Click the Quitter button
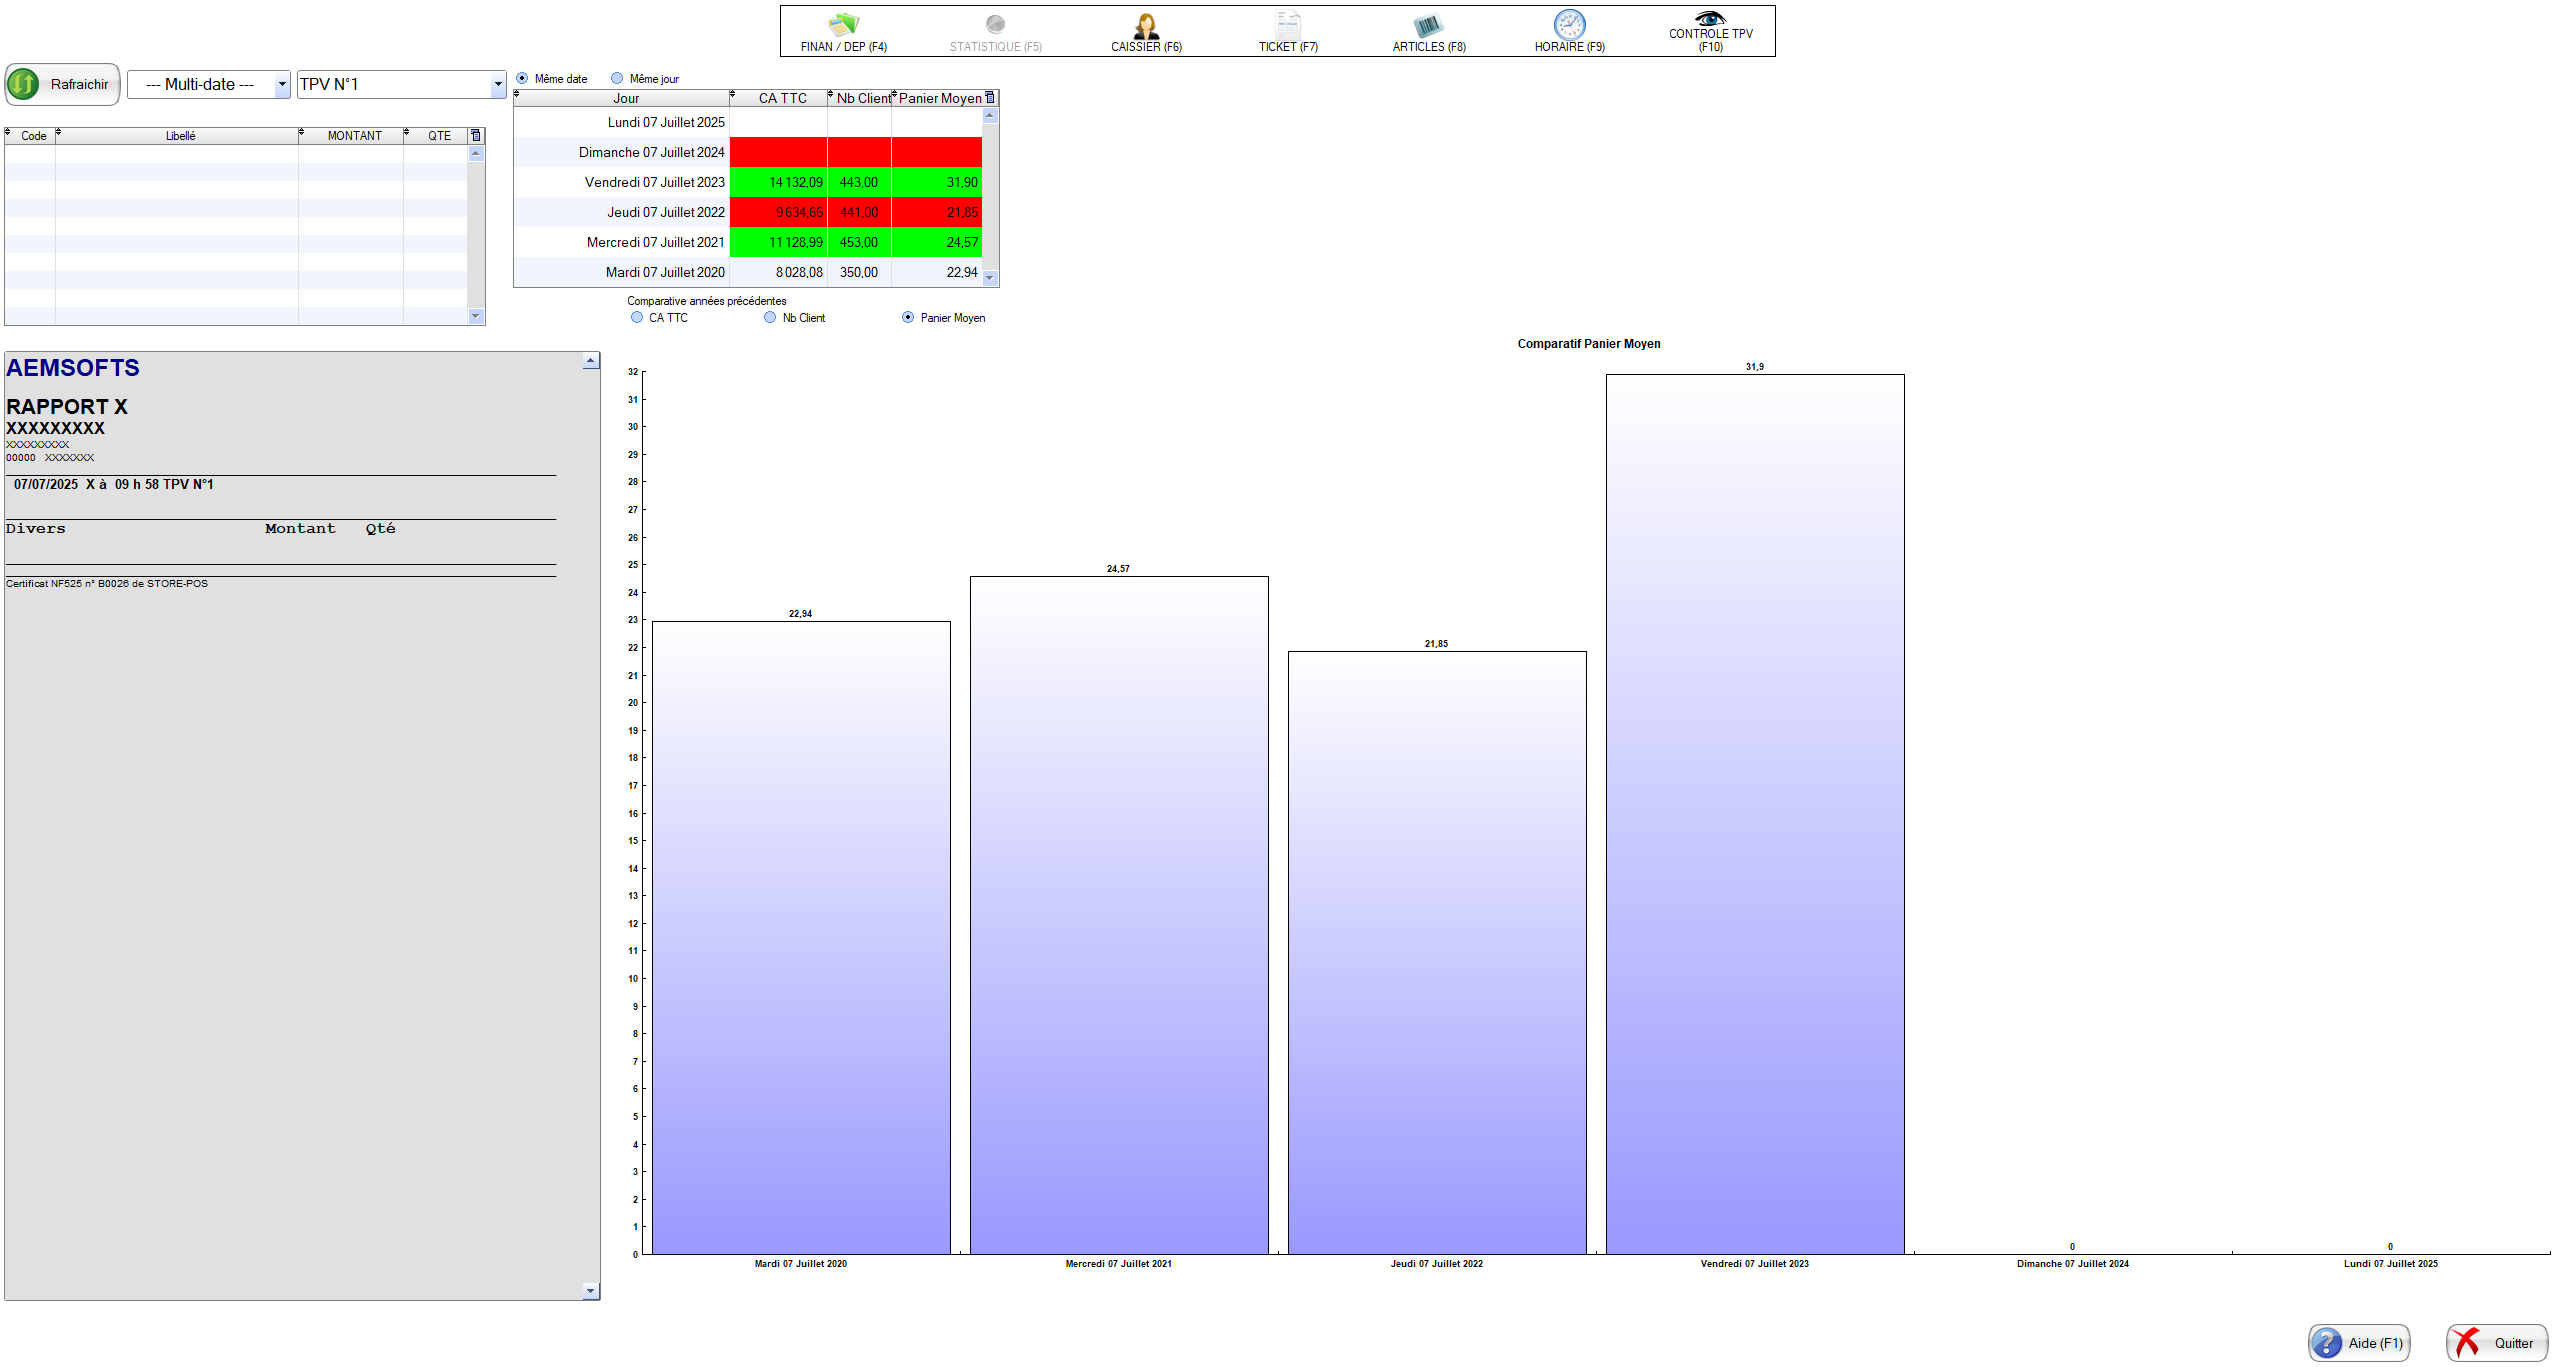2557x1367 pixels. pos(2497,1343)
